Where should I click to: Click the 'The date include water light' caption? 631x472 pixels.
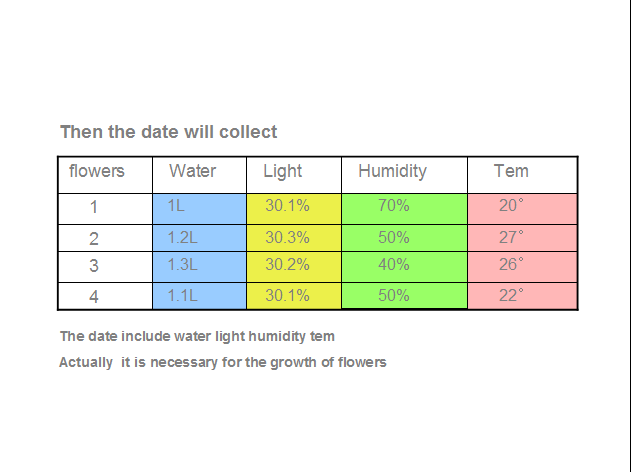click(x=197, y=336)
